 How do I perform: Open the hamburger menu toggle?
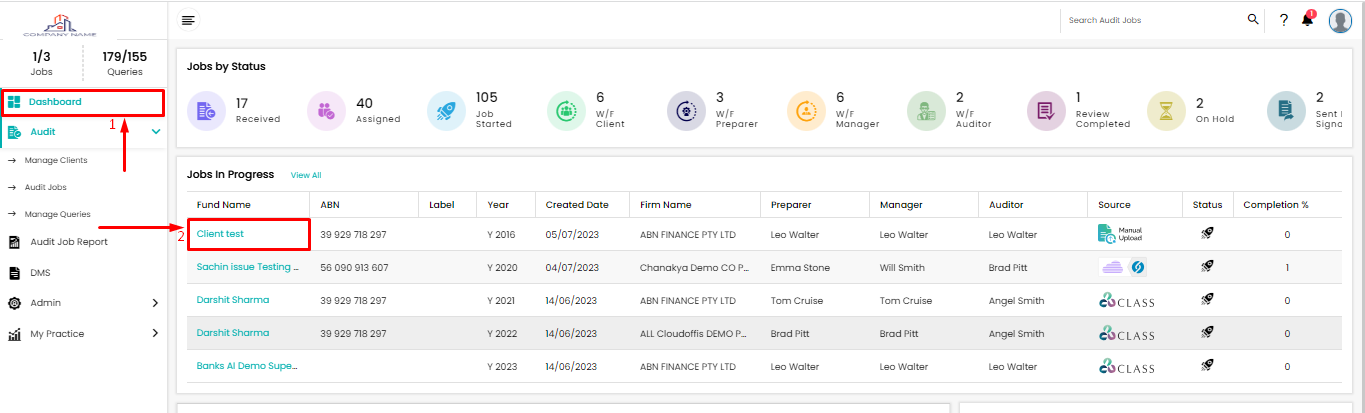(x=188, y=20)
